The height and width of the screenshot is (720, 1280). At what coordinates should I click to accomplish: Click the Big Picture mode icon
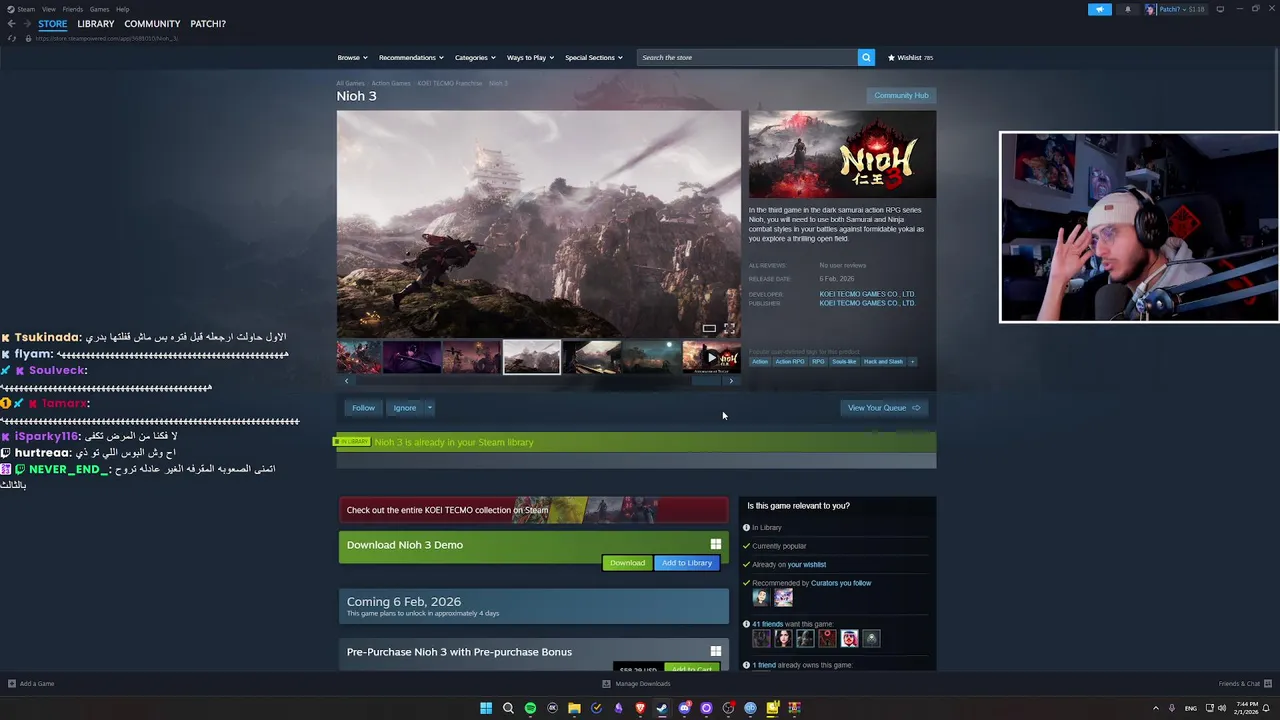[x=1220, y=9]
